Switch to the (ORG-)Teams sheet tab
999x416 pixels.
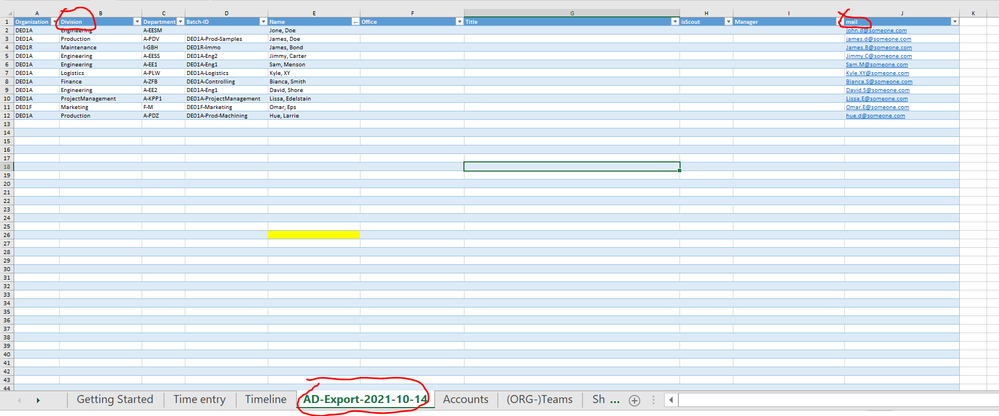(539, 399)
